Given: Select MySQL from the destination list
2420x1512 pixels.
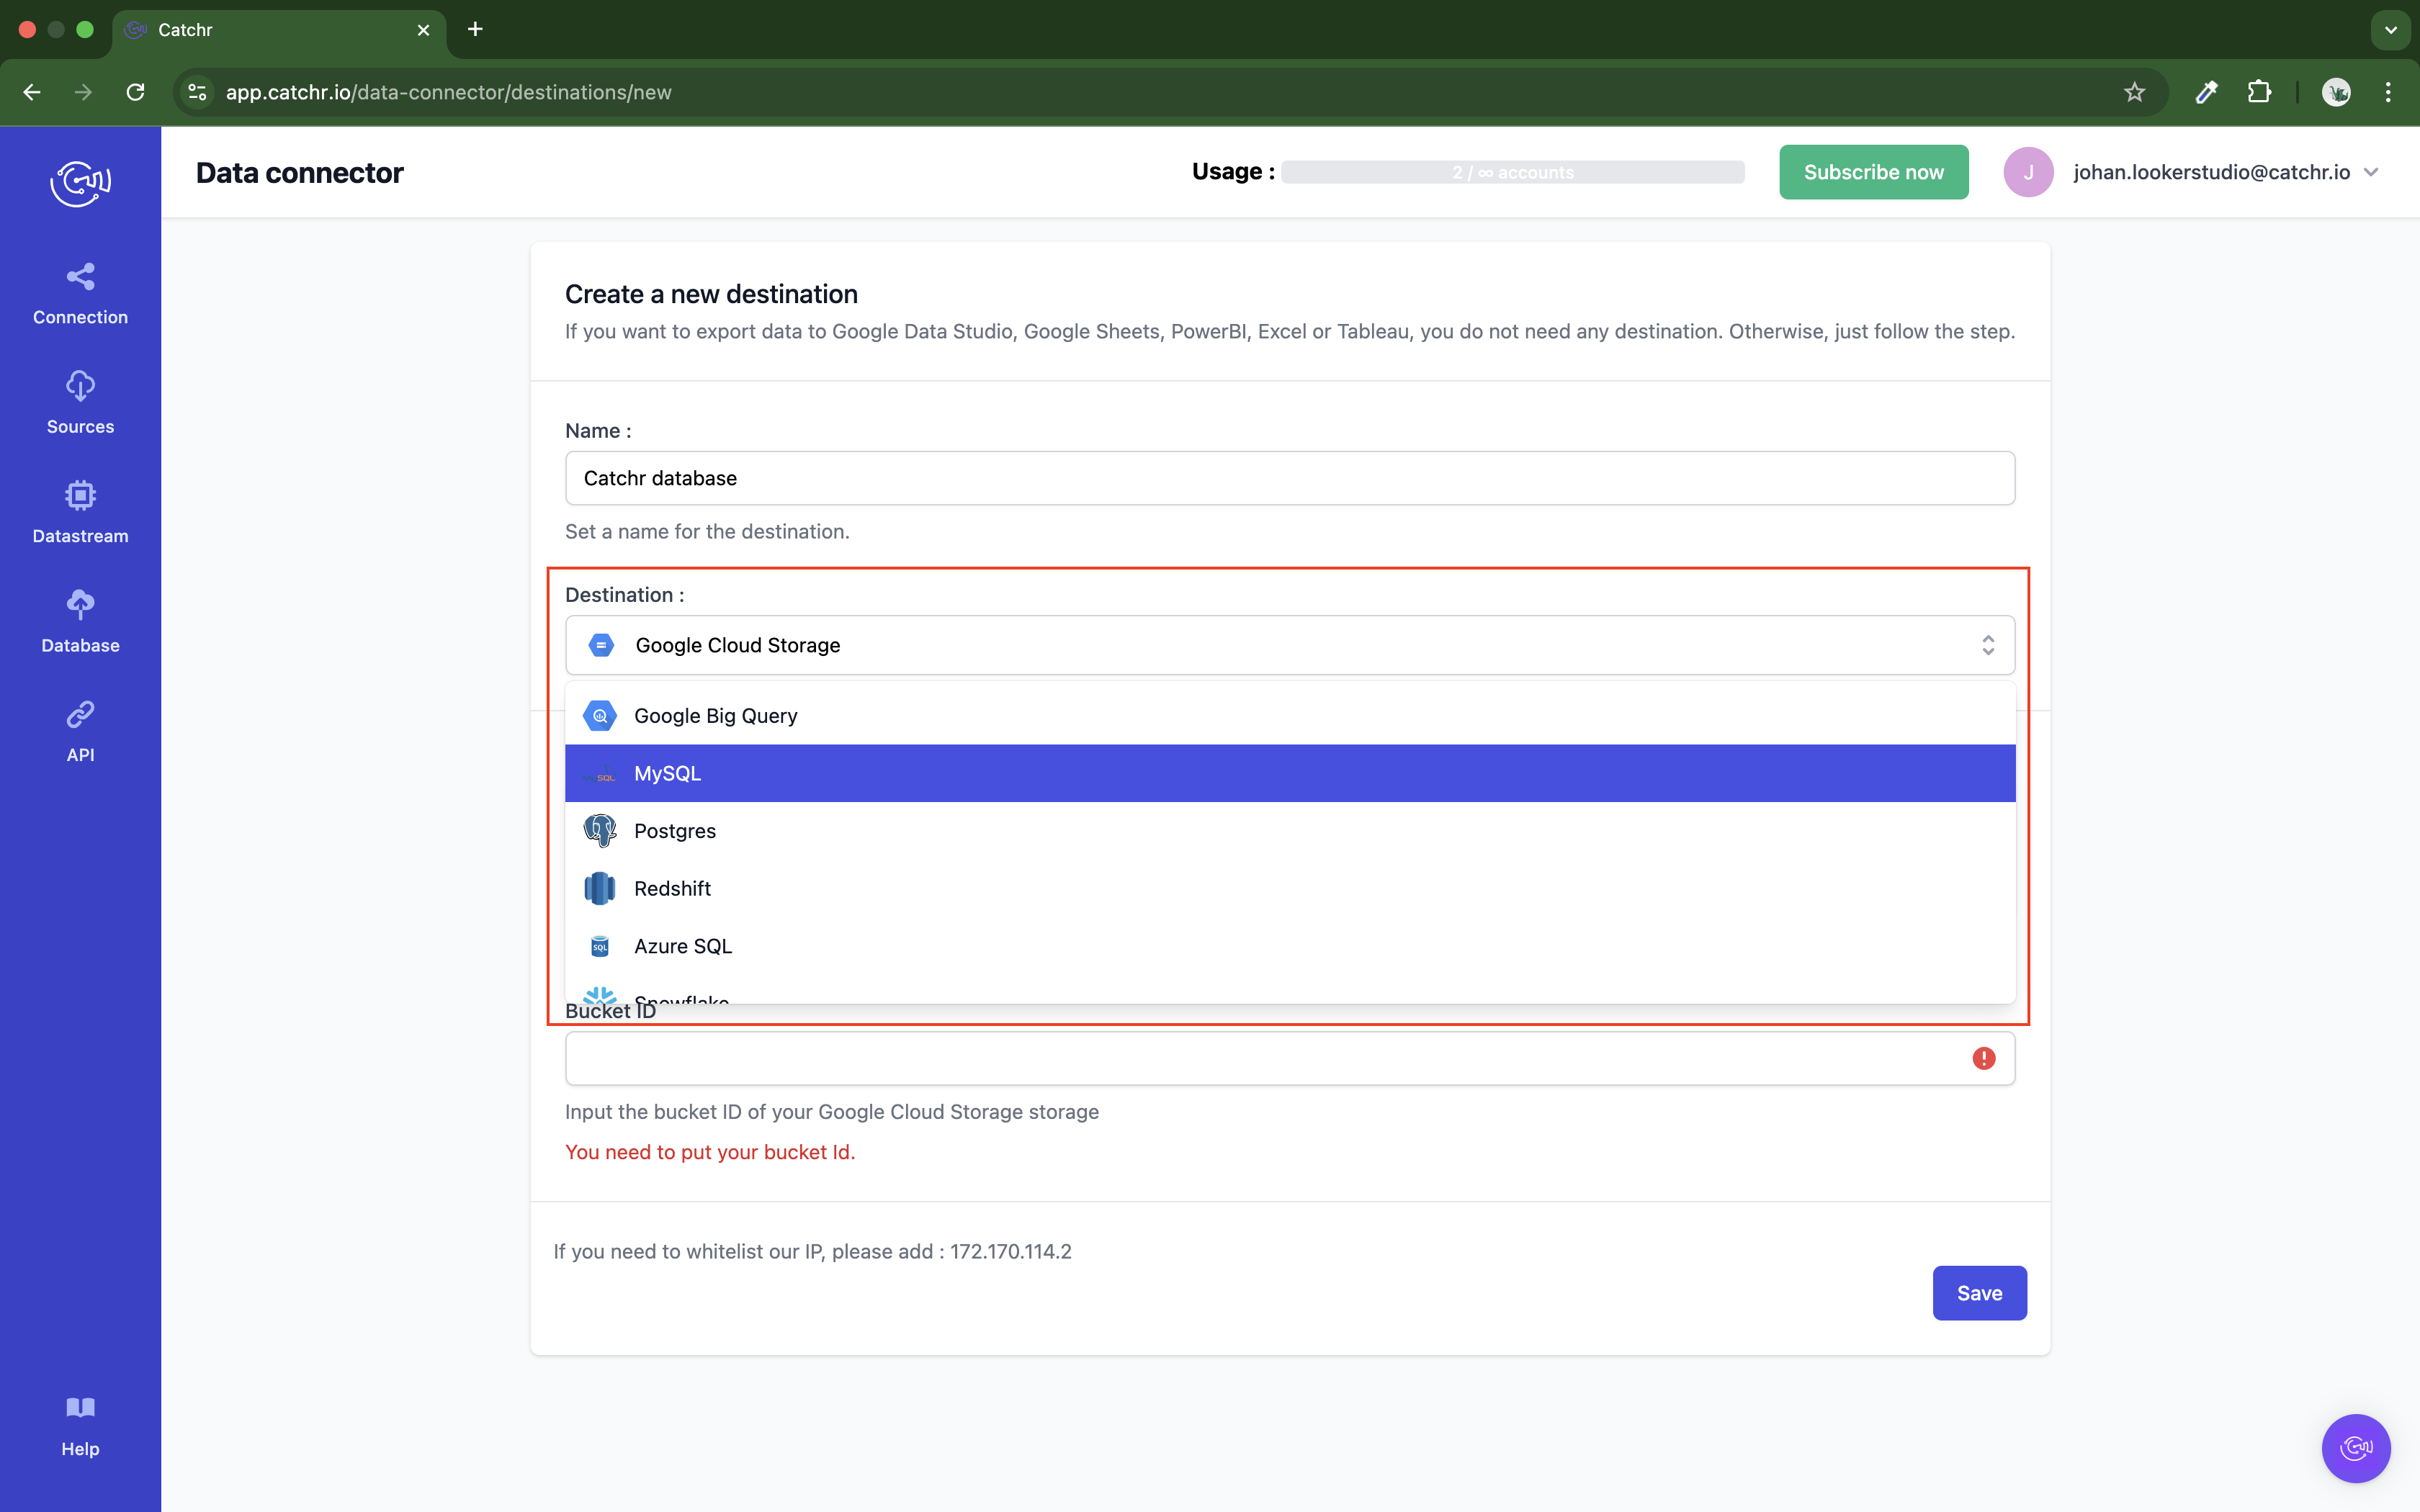Looking at the screenshot, I should pos(1290,773).
